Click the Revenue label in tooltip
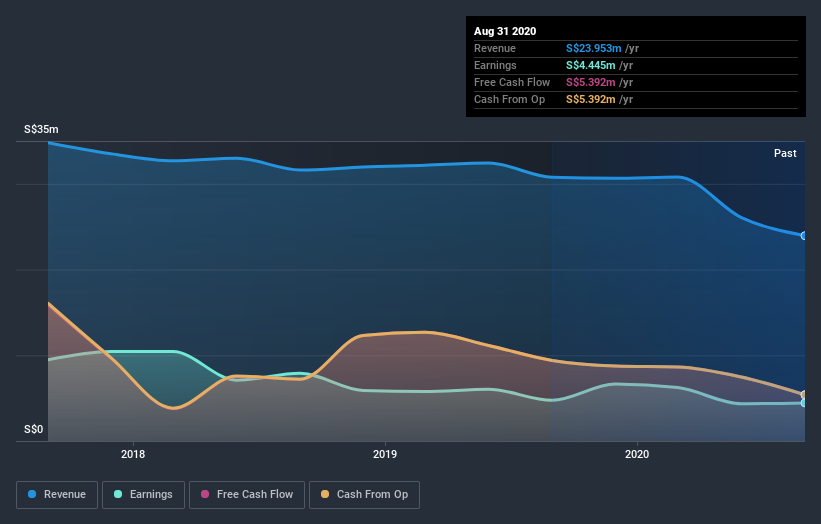Image resolution: width=821 pixels, height=524 pixels. tap(495, 48)
